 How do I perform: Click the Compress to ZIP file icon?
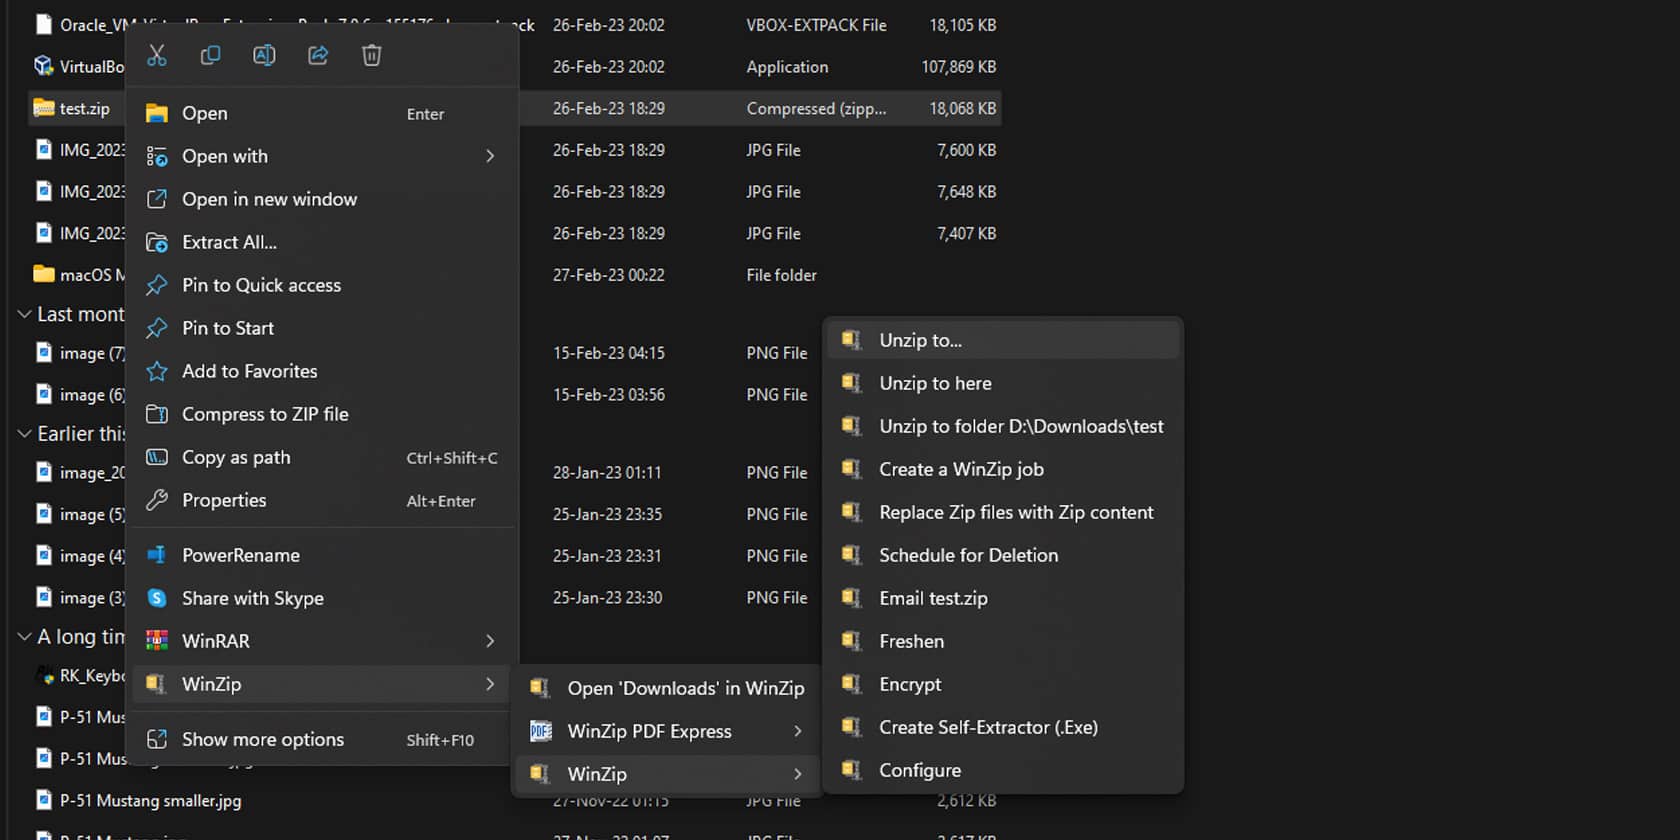[157, 414]
